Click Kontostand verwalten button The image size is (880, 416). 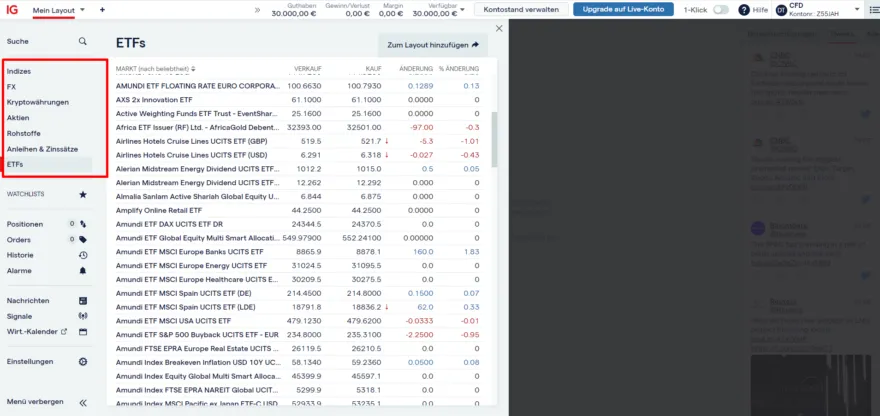(519, 9)
